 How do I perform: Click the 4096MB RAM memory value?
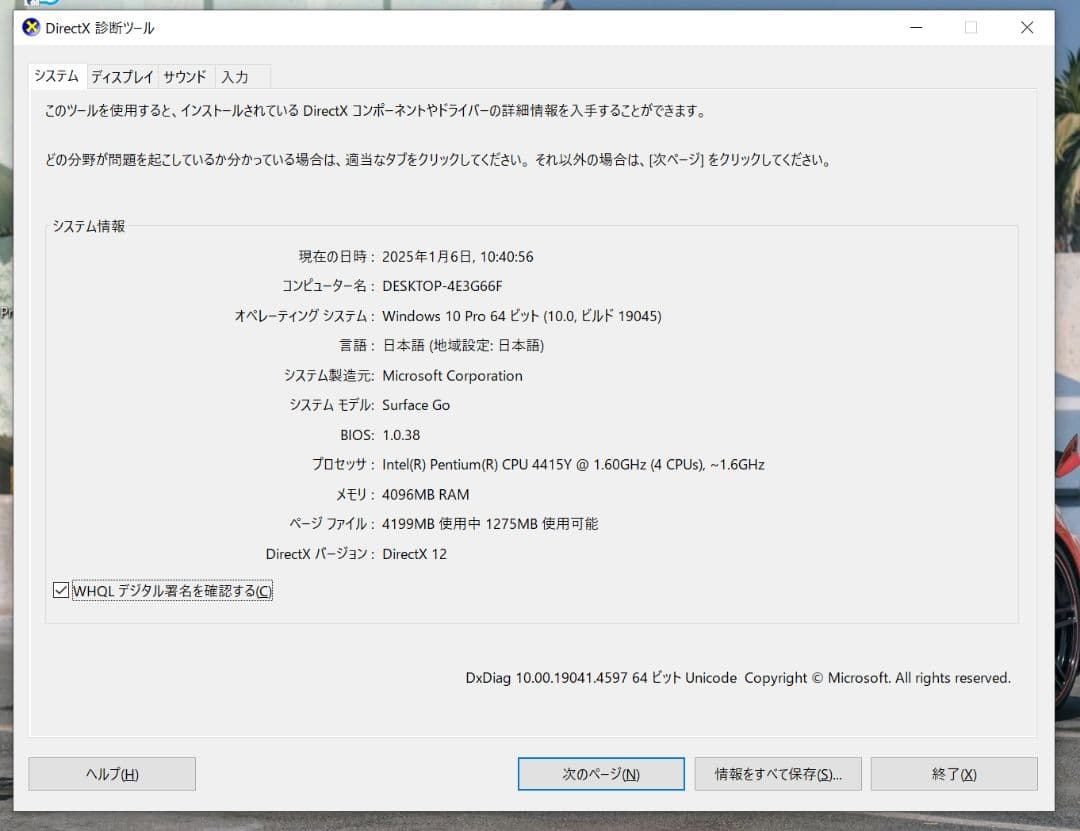pos(425,494)
